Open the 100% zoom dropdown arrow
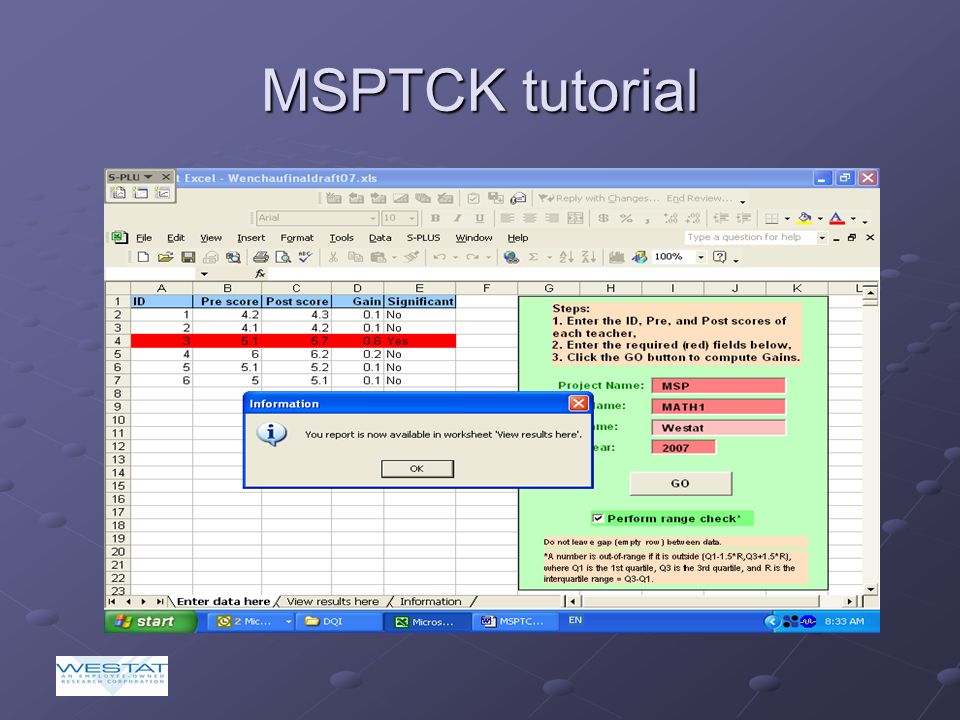 click(x=701, y=257)
